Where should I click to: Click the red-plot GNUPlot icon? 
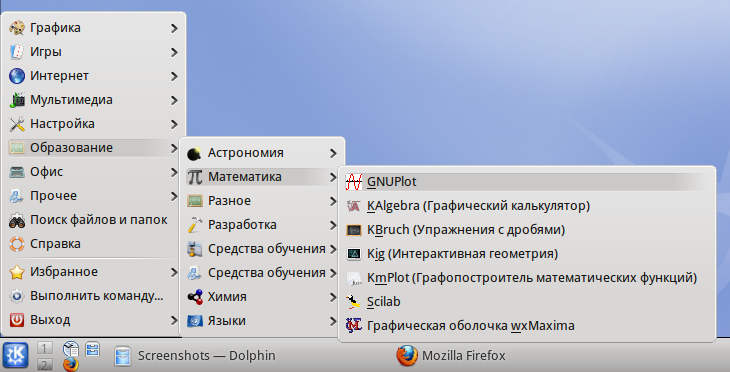pyautogui.click(x=354, y=182)
